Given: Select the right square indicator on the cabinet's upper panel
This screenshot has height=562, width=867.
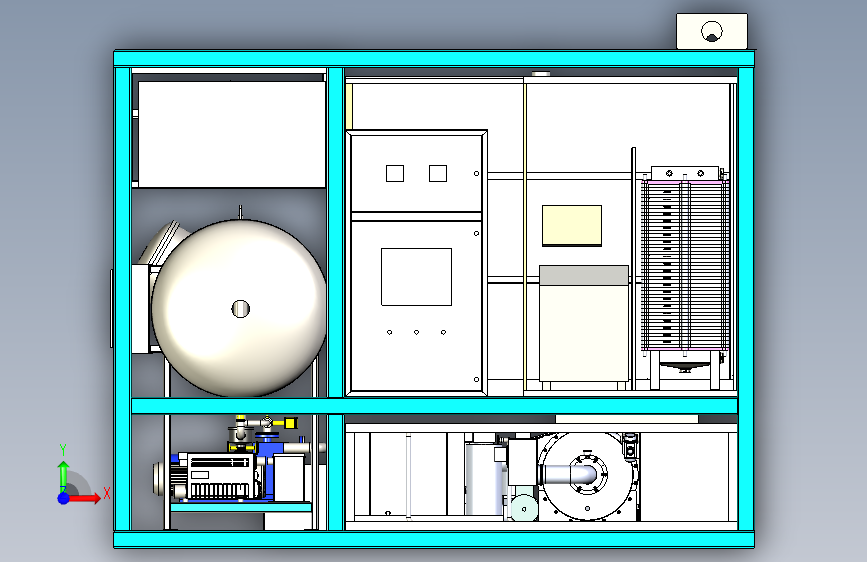Looking at the screenshot, I should tap(438, 174).
